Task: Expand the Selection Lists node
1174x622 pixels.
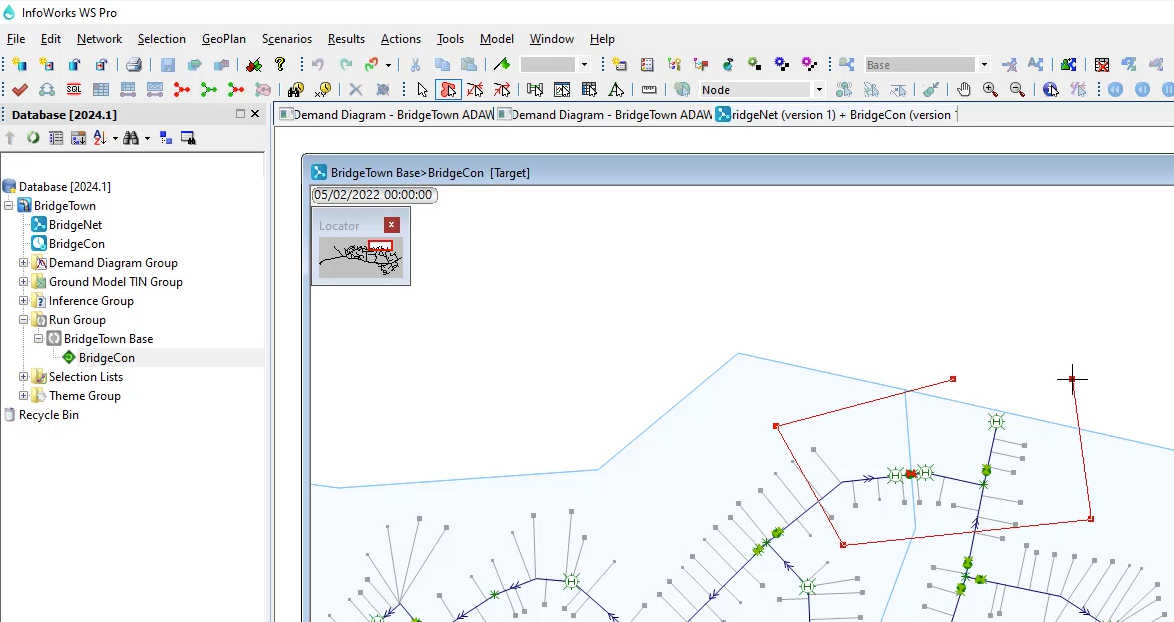Action: (x=23, y=376)
